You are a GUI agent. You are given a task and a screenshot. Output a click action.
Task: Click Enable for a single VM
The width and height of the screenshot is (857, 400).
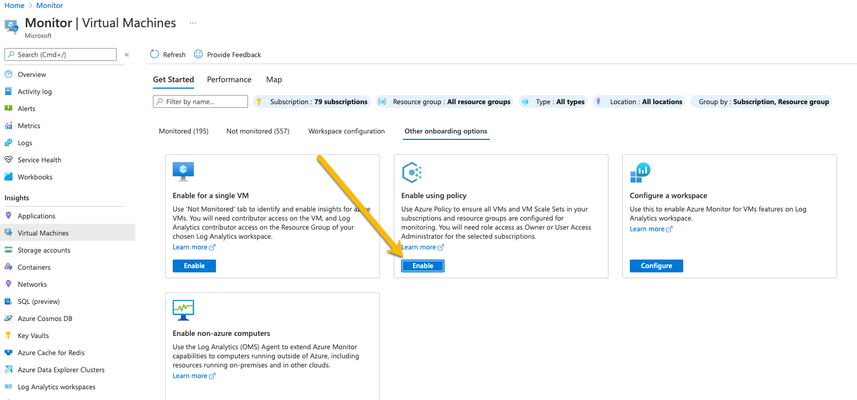(x=194, y=266)
